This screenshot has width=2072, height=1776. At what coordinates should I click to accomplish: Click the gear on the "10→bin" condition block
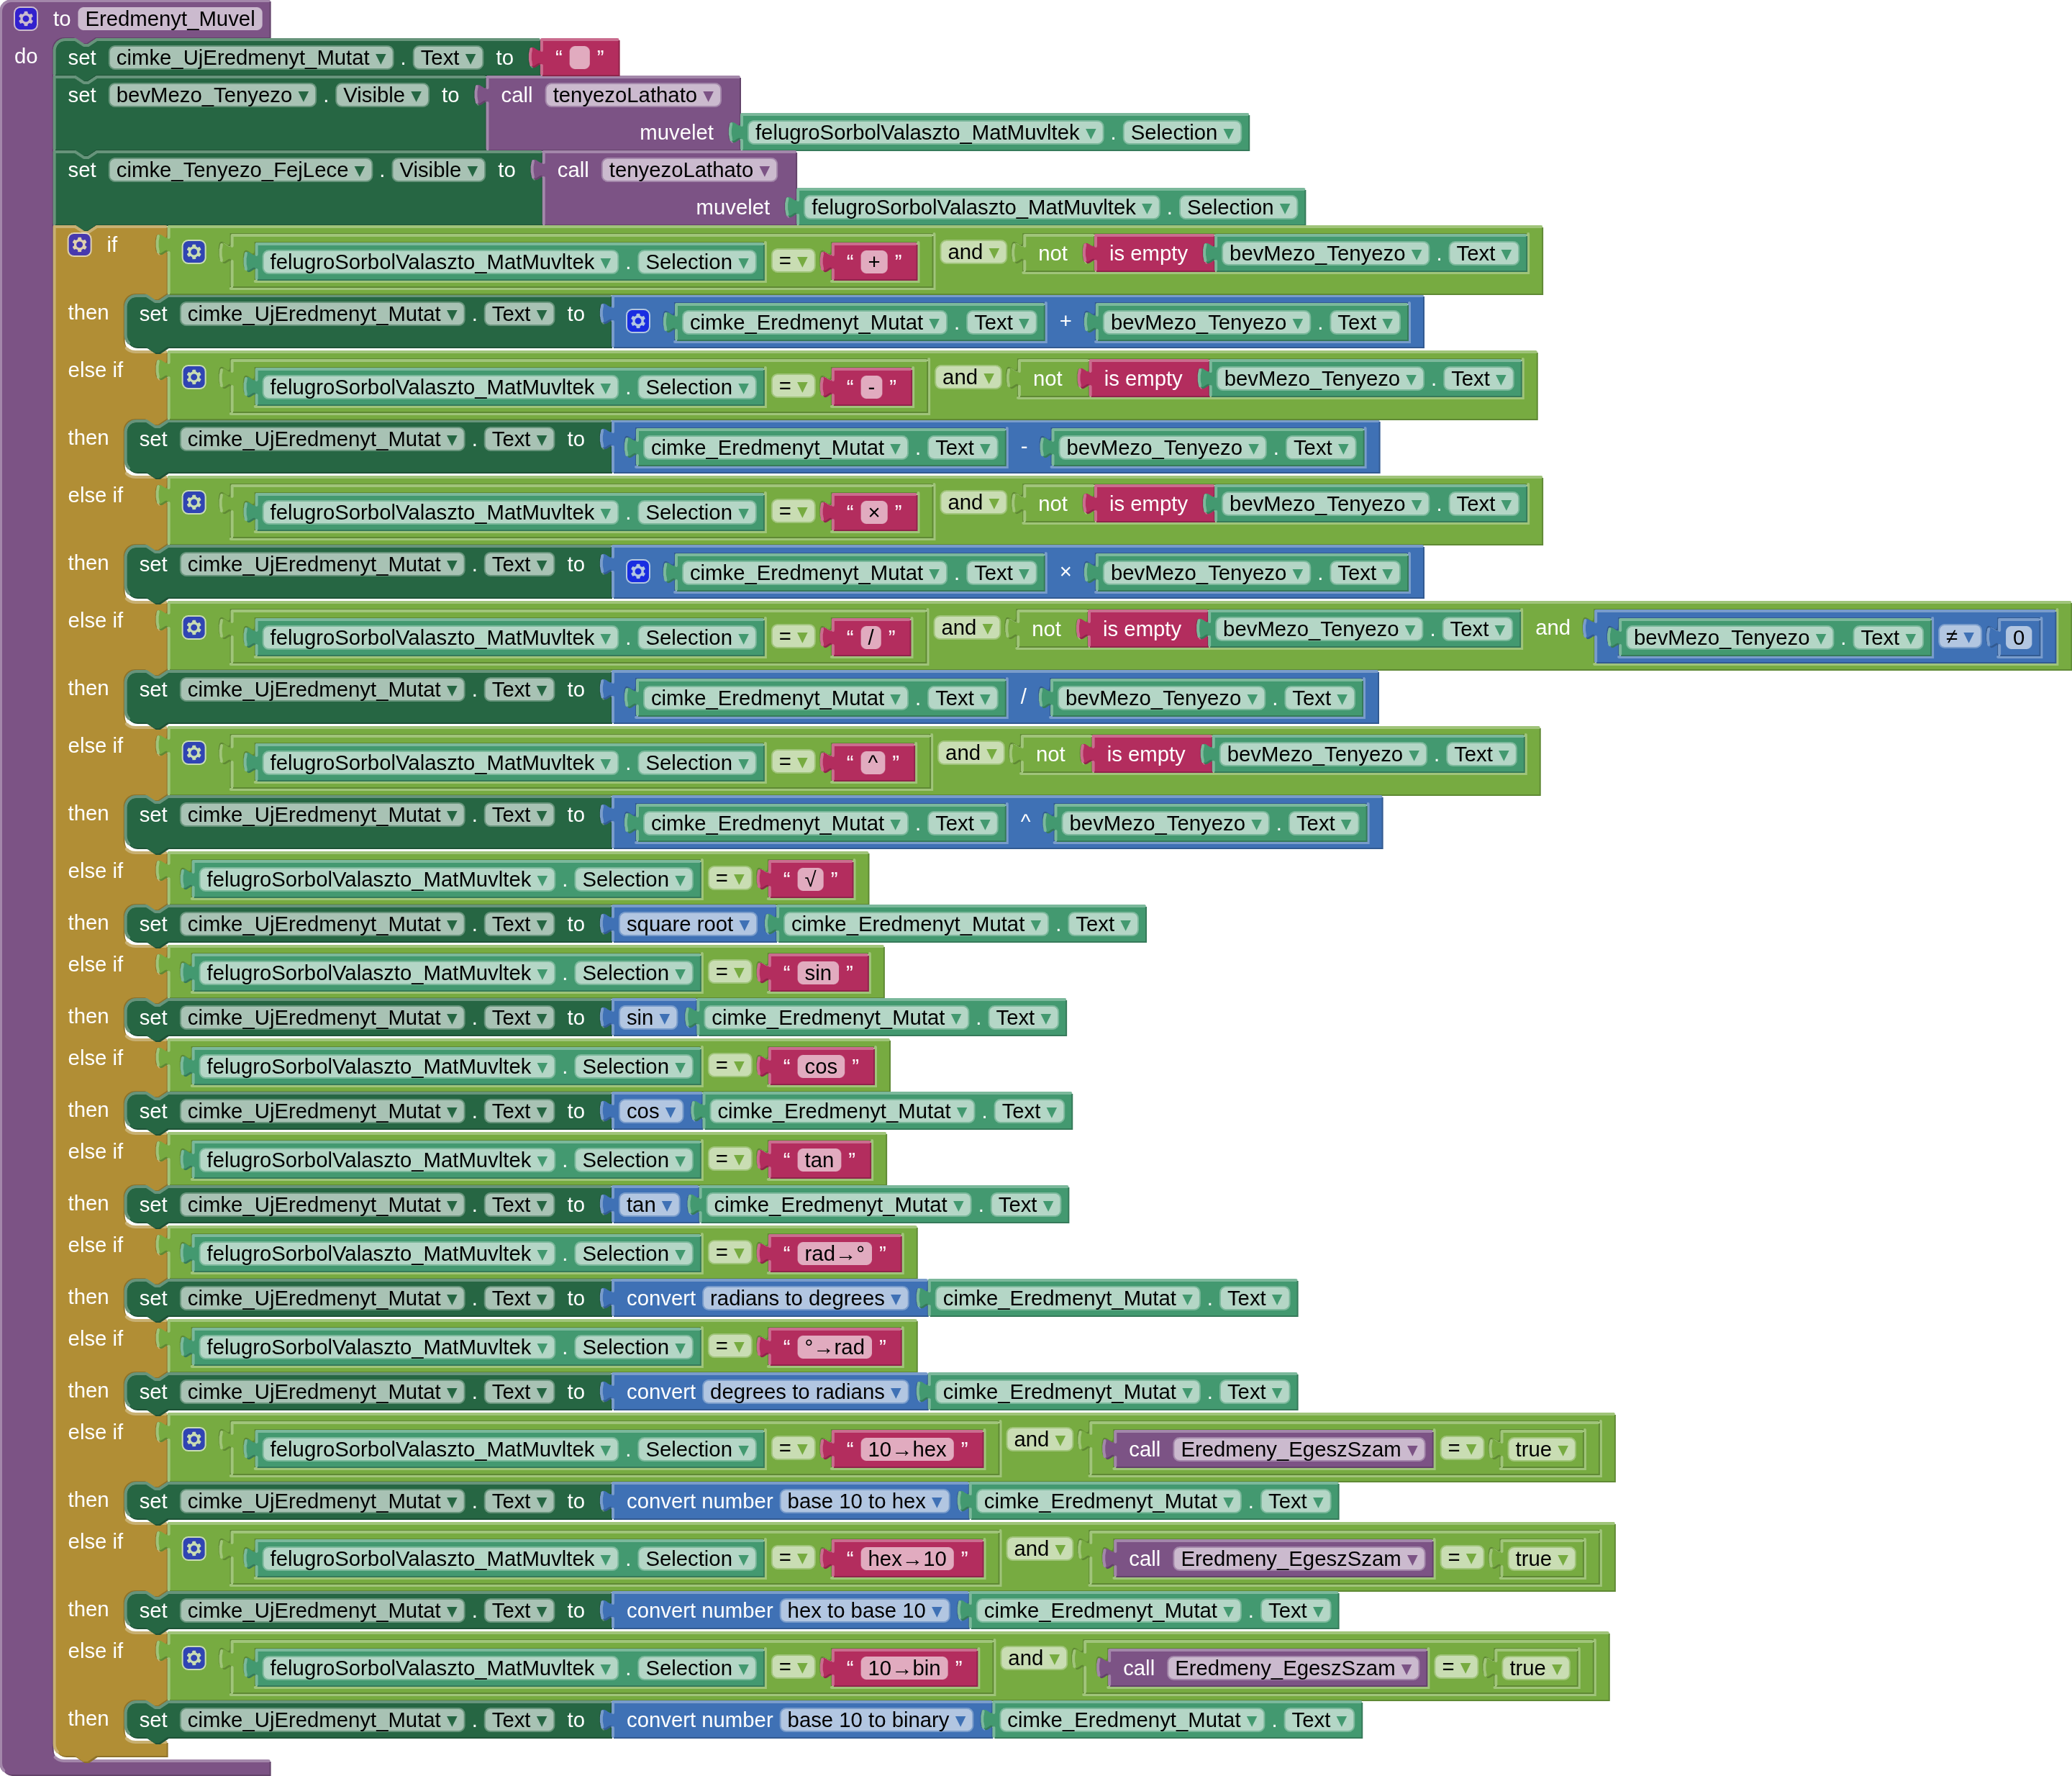(194, 1658)
